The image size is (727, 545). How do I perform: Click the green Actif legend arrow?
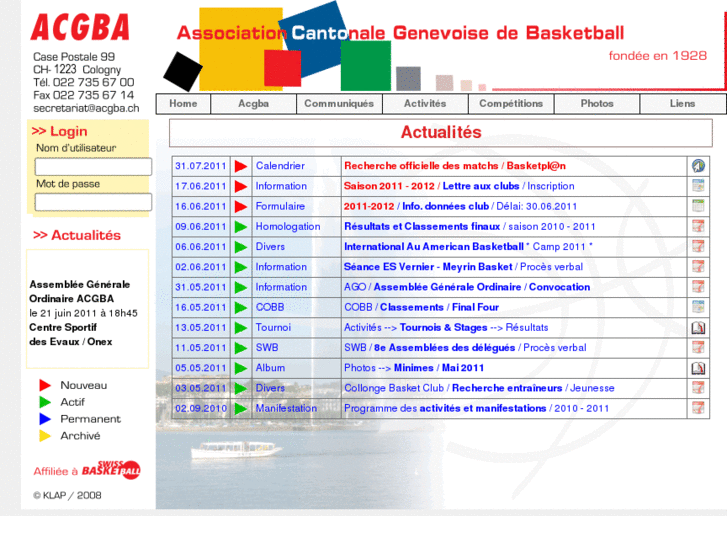(45, 402)
